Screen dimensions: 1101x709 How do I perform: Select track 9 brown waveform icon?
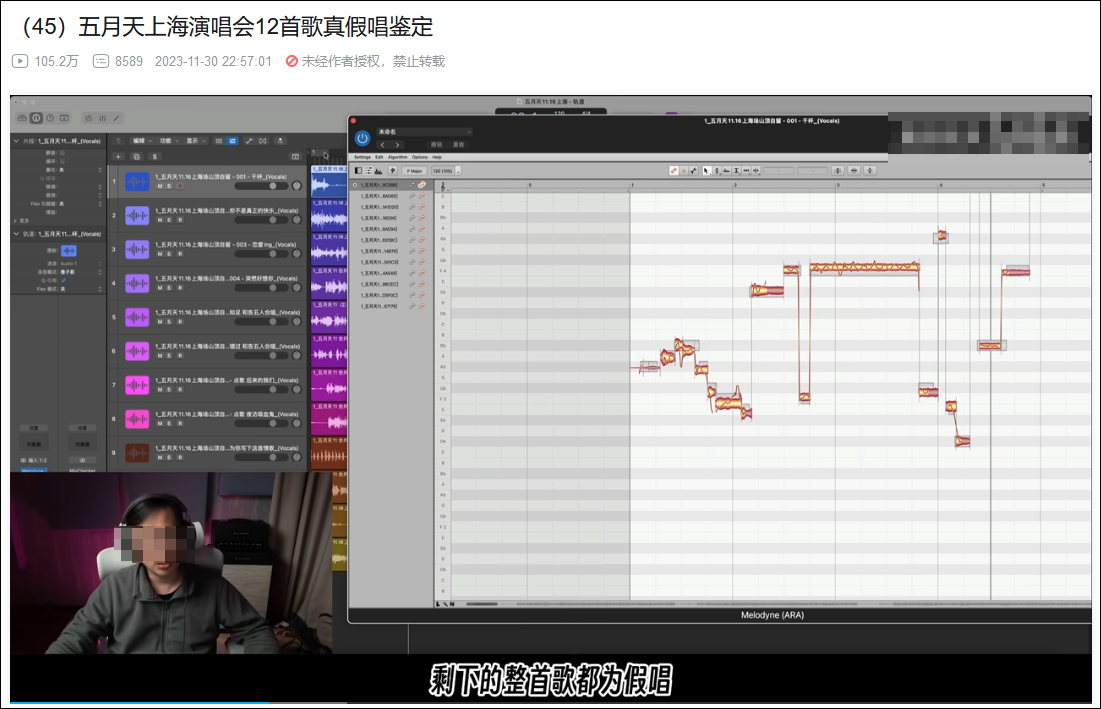137,453
